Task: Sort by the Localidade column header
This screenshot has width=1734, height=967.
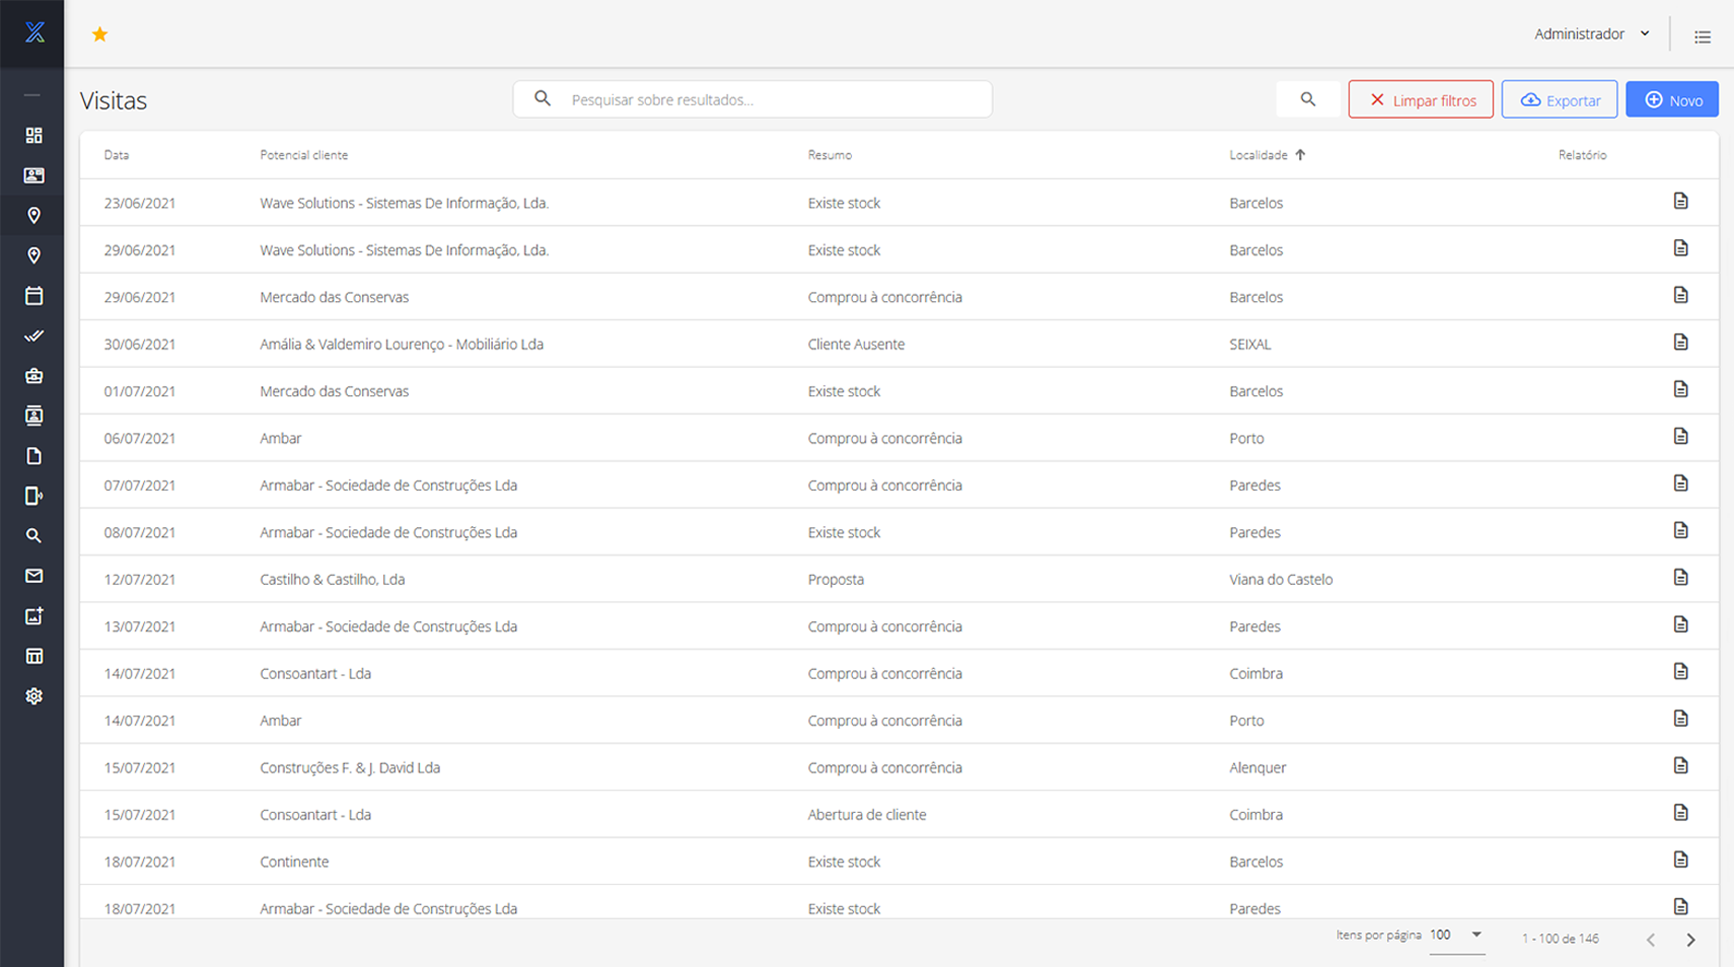Action: [x=1258, y=155]
